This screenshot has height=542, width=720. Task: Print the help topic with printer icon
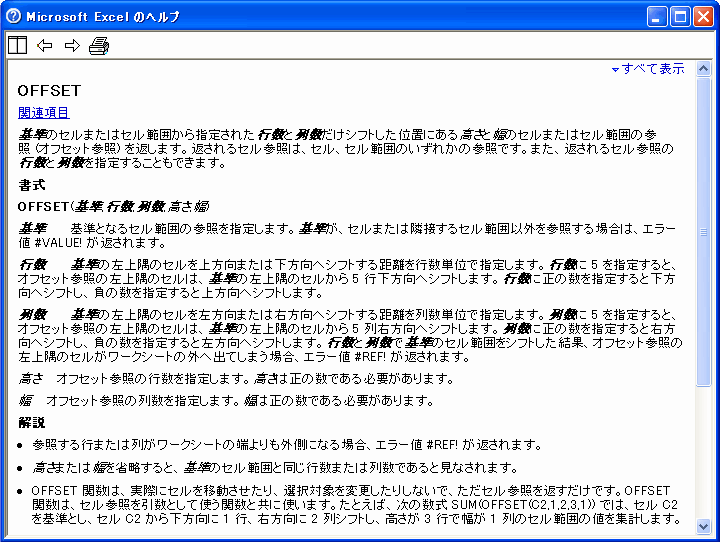point(99,45)
